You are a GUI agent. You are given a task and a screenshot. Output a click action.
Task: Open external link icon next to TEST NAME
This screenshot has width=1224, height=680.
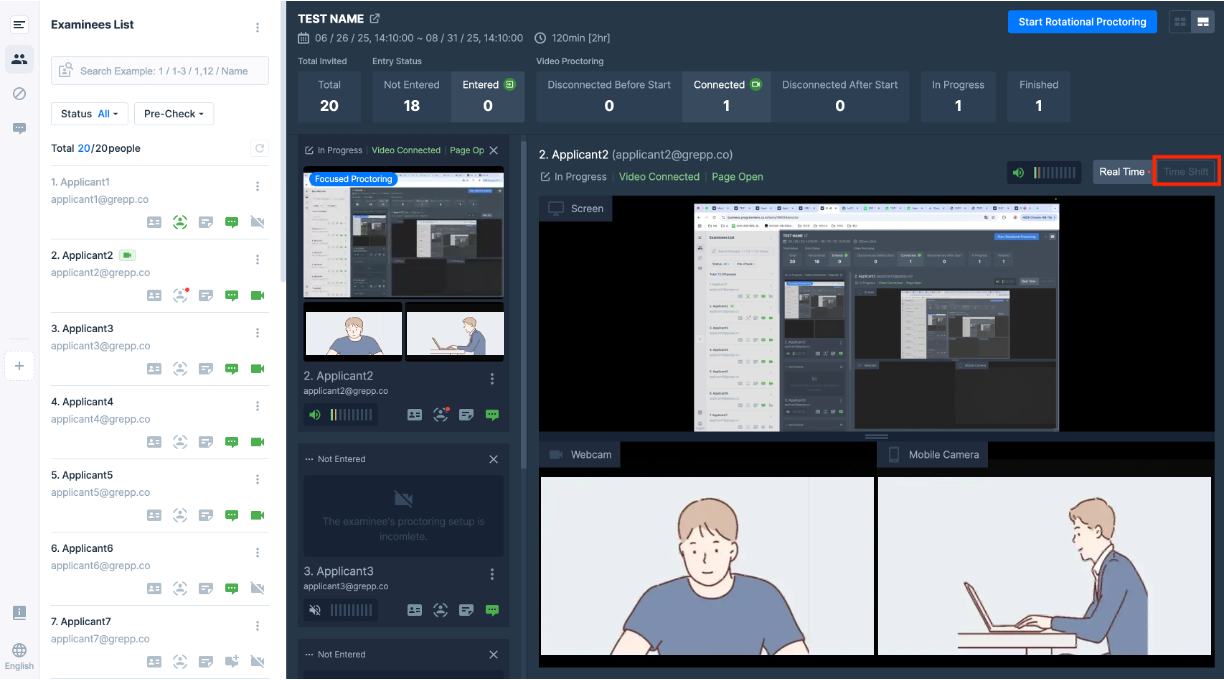pos(375,19)
